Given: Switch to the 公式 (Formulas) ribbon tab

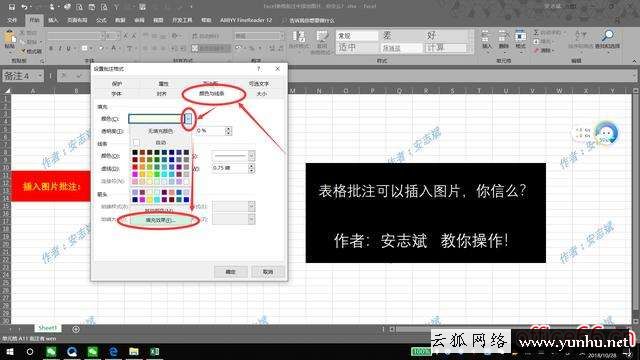Looking at the screenshot, I should pos(101,20).
